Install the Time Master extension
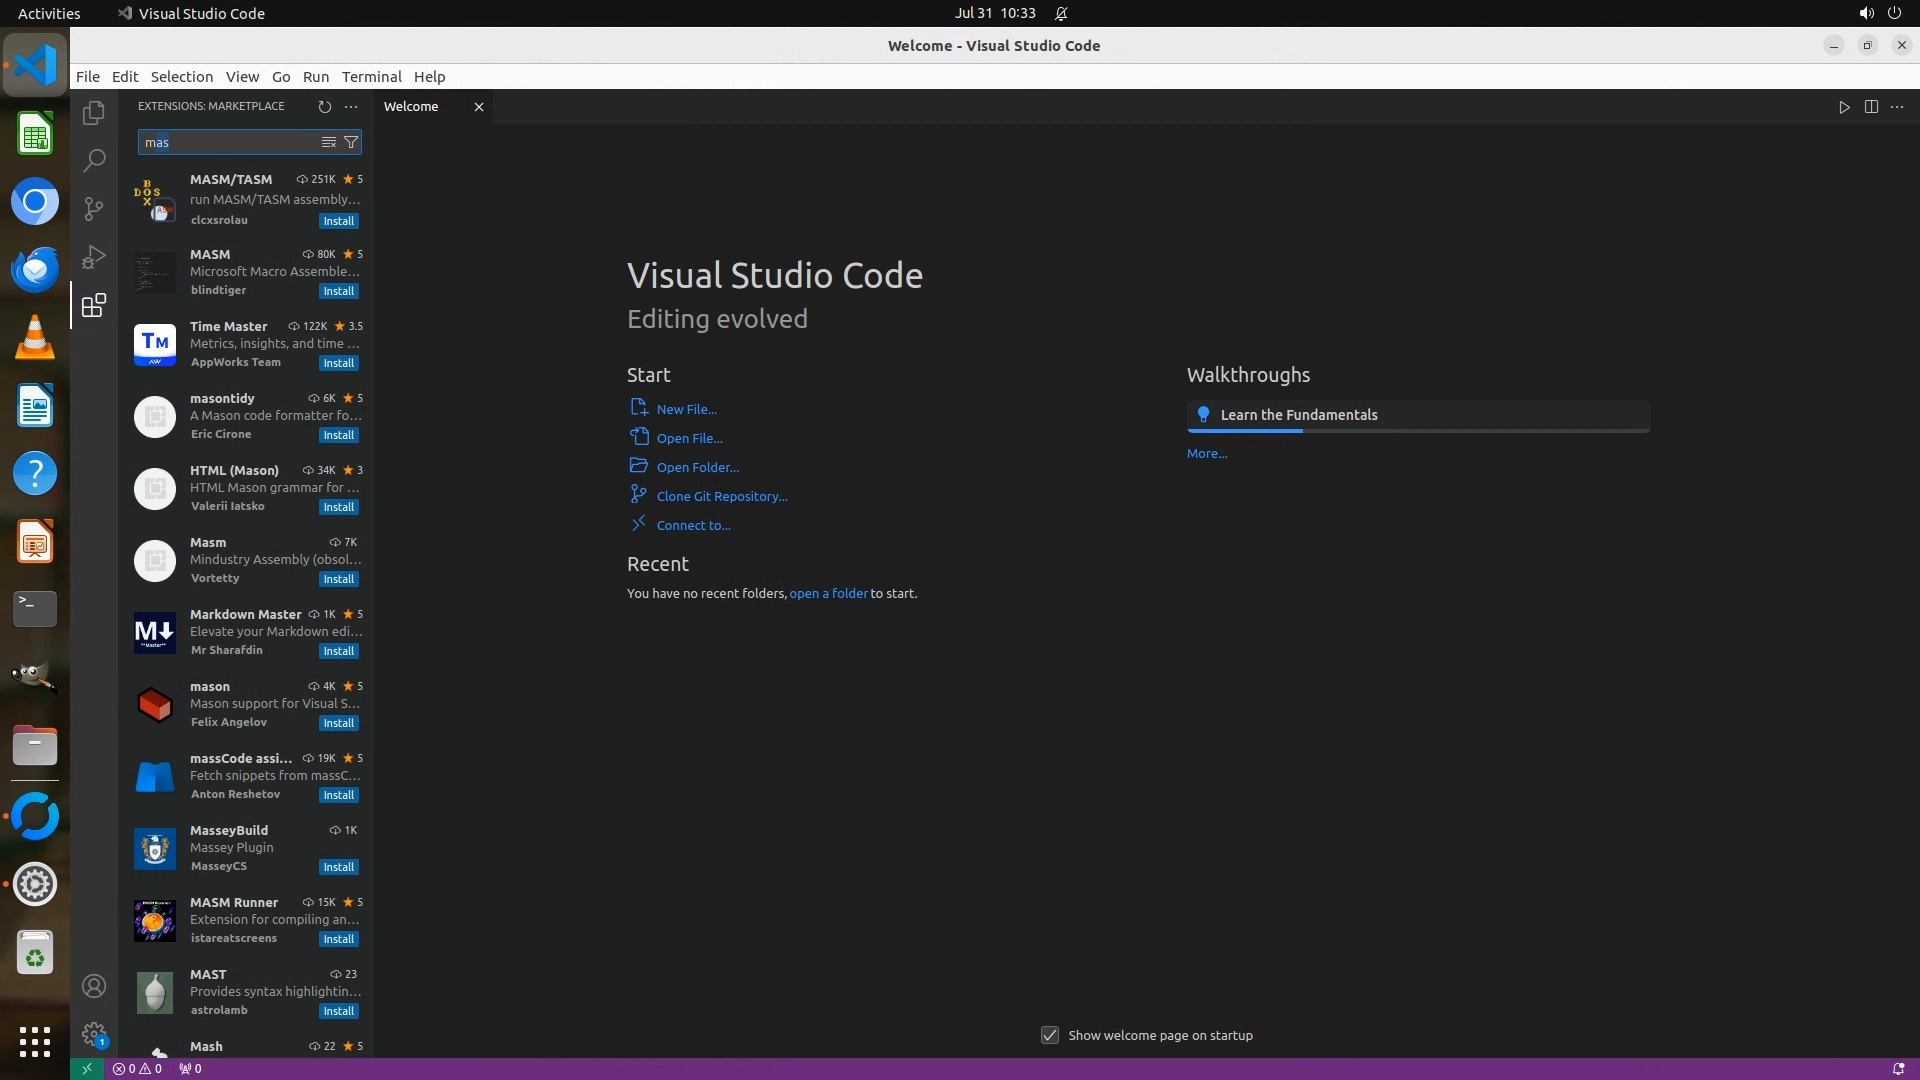 click(x=338, y=363)
